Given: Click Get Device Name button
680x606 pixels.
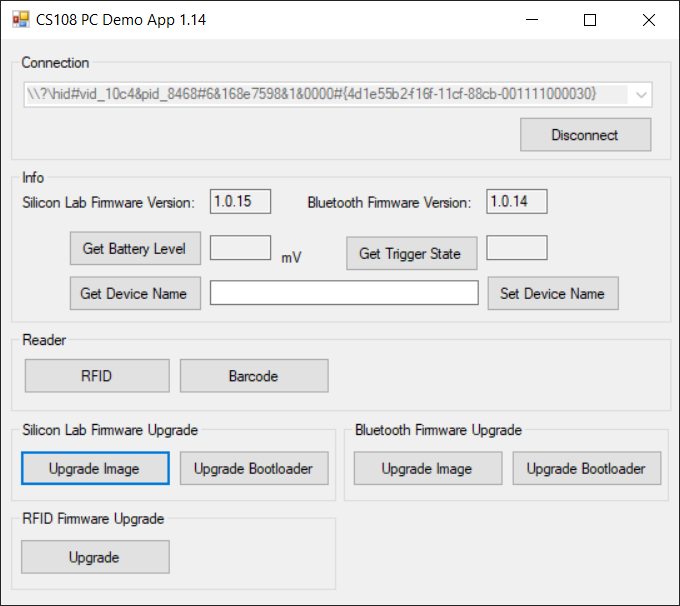Looking at the screenshot, I should point(135,294).
